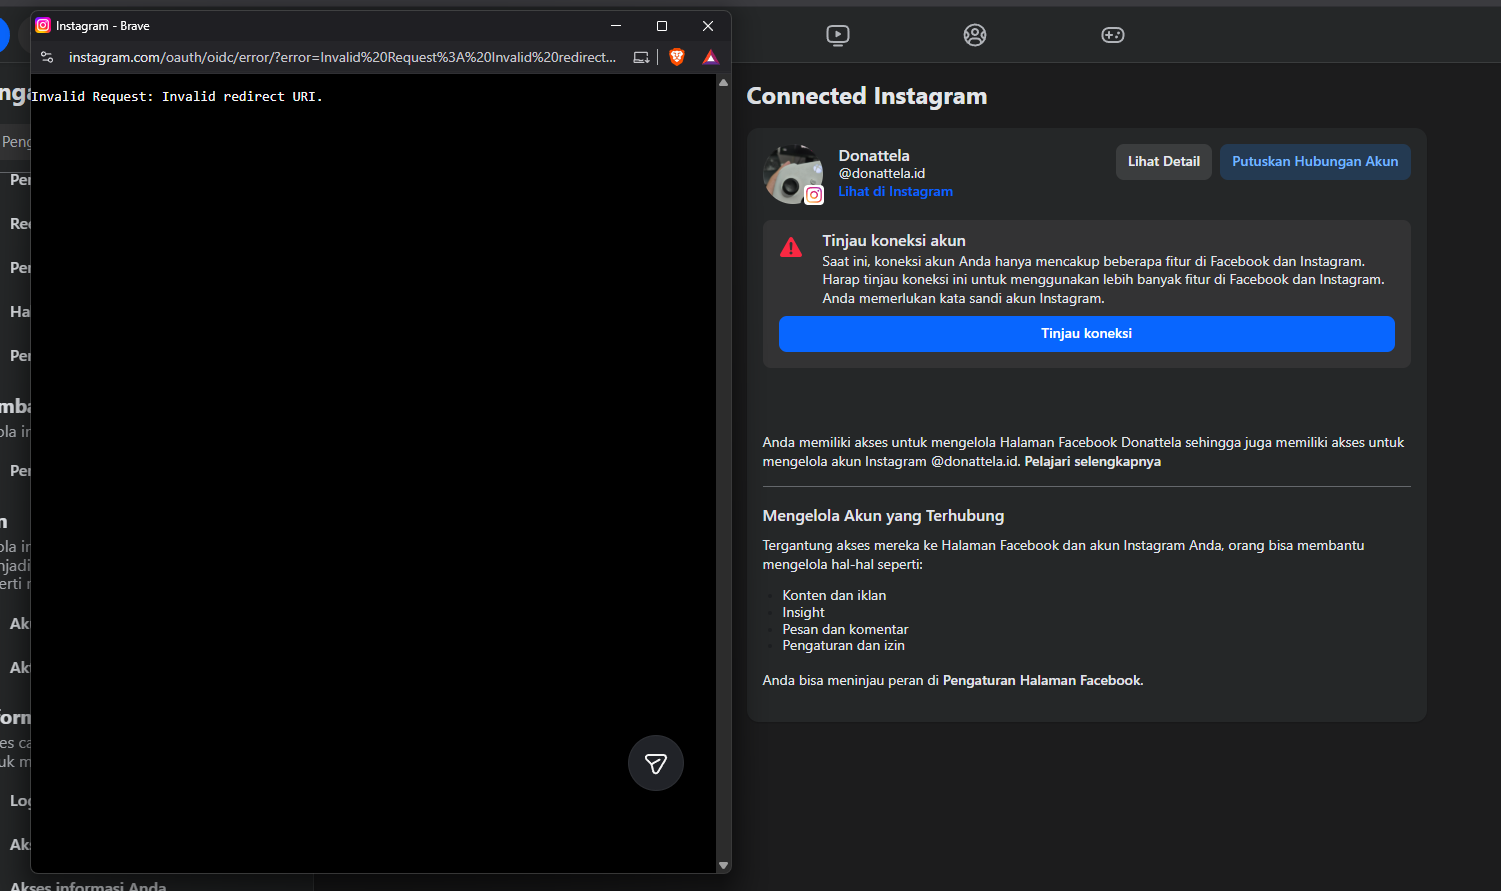1501x891 pixels.
Task: Click the popup scrollbar down arrow
Action: 724,865
